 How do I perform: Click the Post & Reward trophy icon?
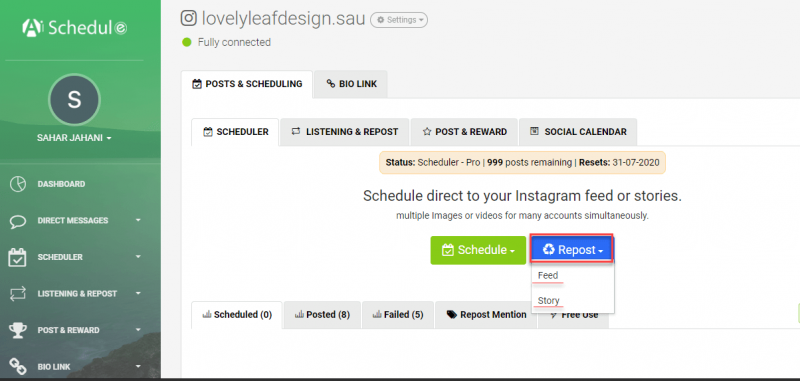(x=18, y=331)
